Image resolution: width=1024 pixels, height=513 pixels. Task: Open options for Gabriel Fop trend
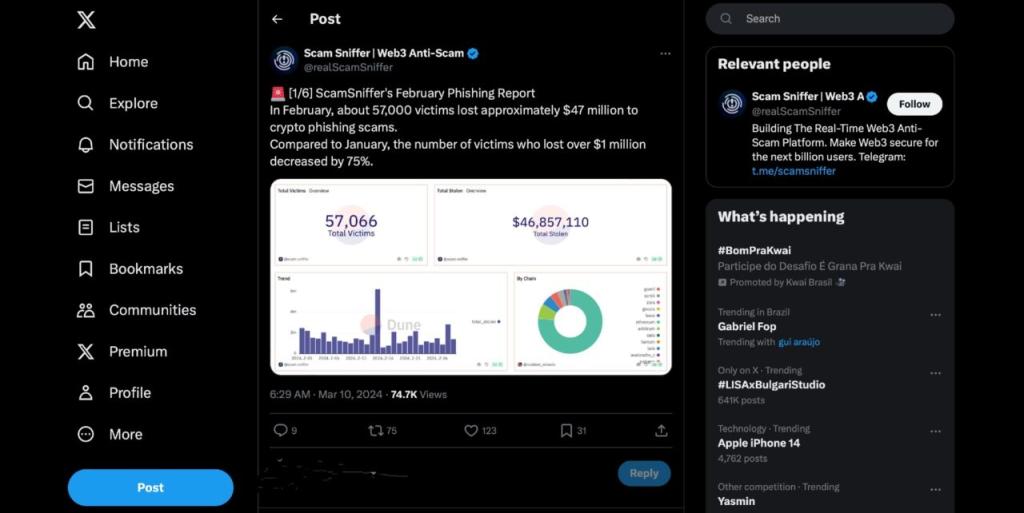[935, 315]
